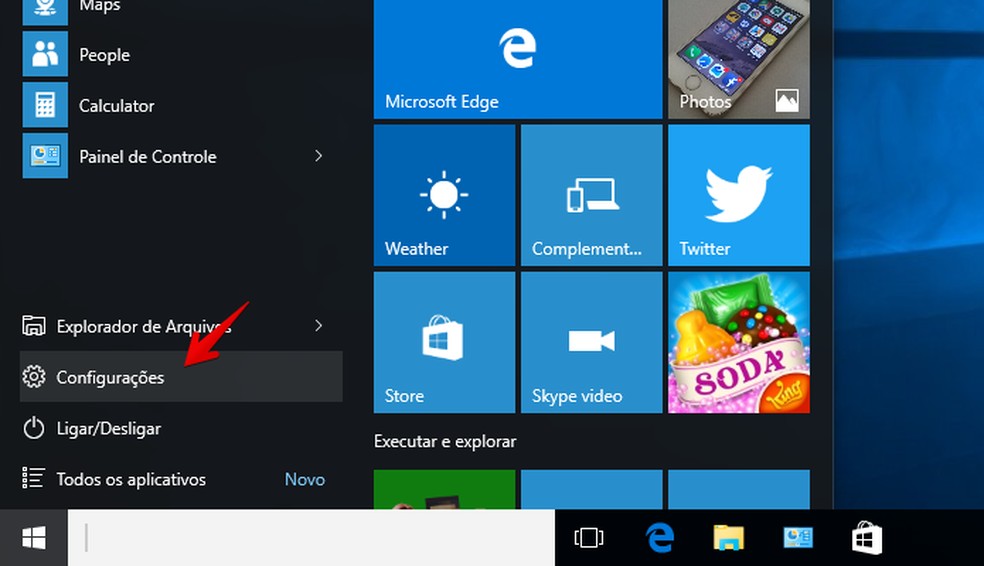This screenshot has height=566, width=984.
Task: Click the taskbar search box
Action: click(311, 538)
